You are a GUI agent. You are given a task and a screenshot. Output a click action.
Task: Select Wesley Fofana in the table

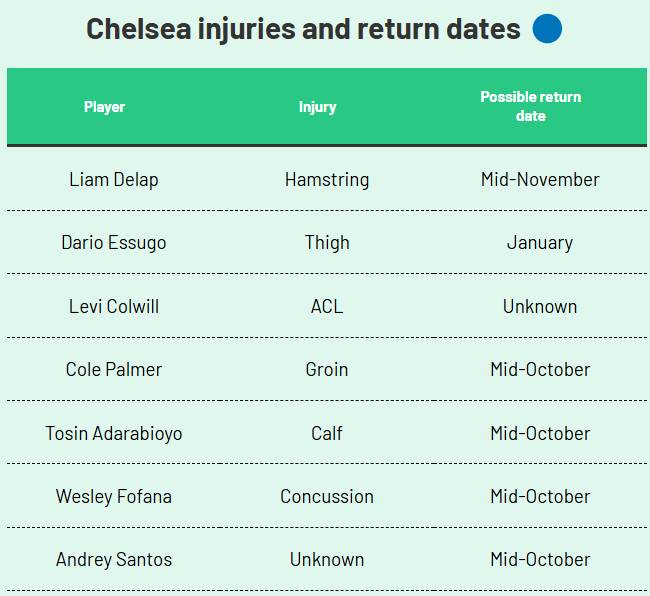[x=114, y=496]
